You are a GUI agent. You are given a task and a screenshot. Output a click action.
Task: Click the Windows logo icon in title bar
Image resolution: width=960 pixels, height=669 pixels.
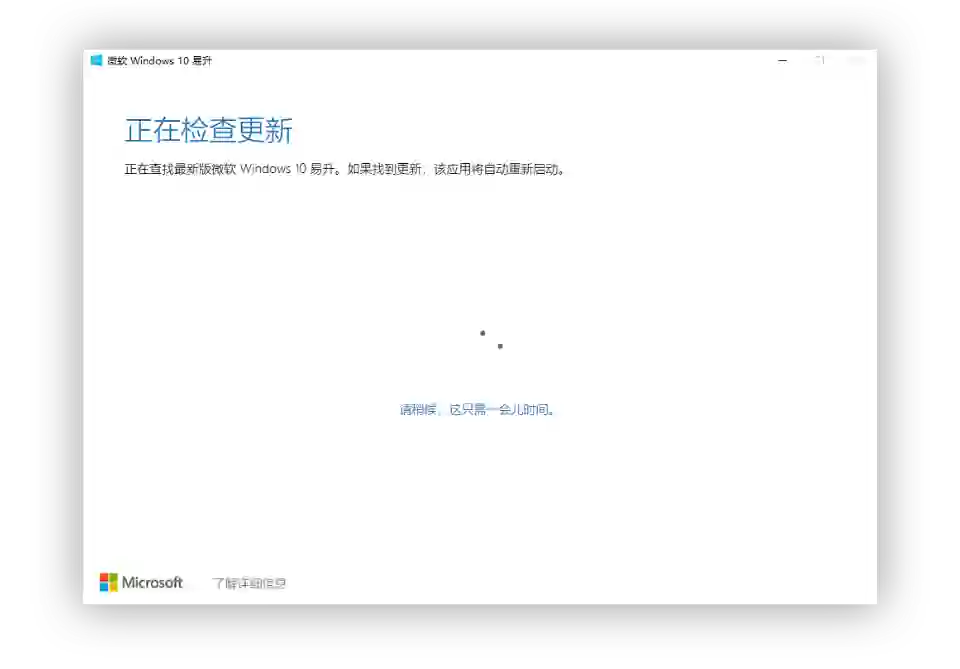click(x=96, y=60)
